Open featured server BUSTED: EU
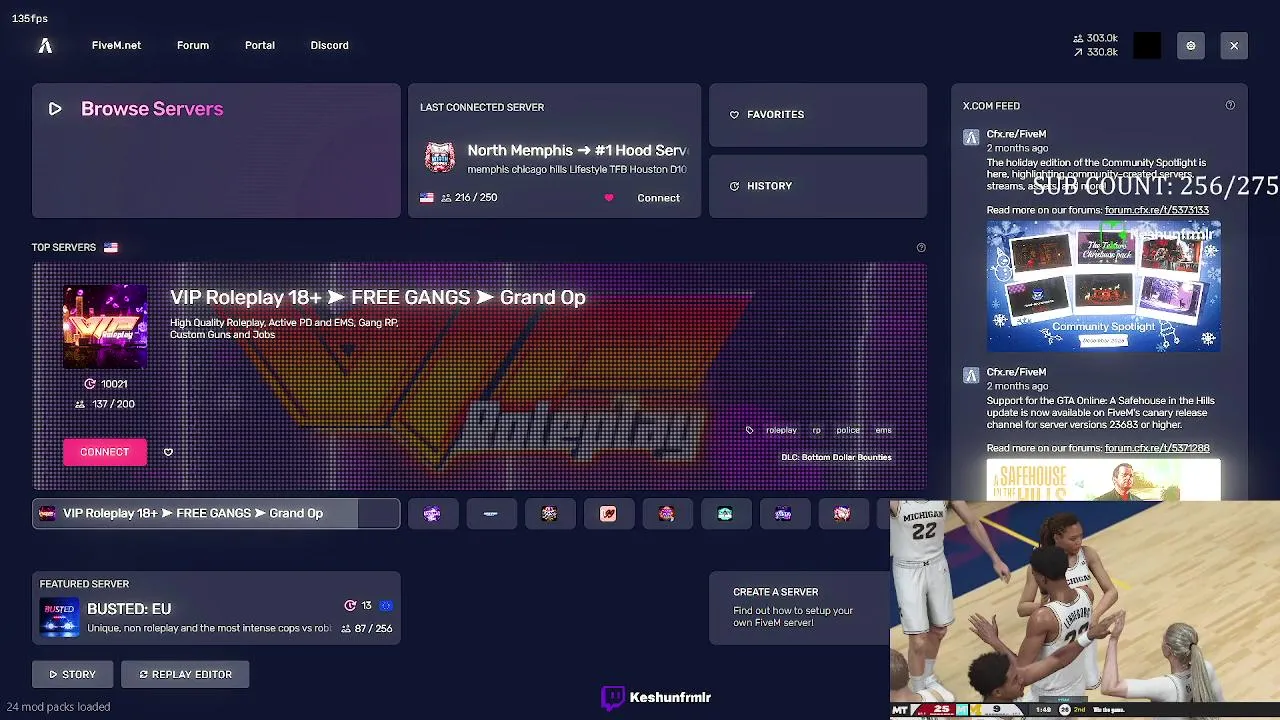 pos(216,608)
